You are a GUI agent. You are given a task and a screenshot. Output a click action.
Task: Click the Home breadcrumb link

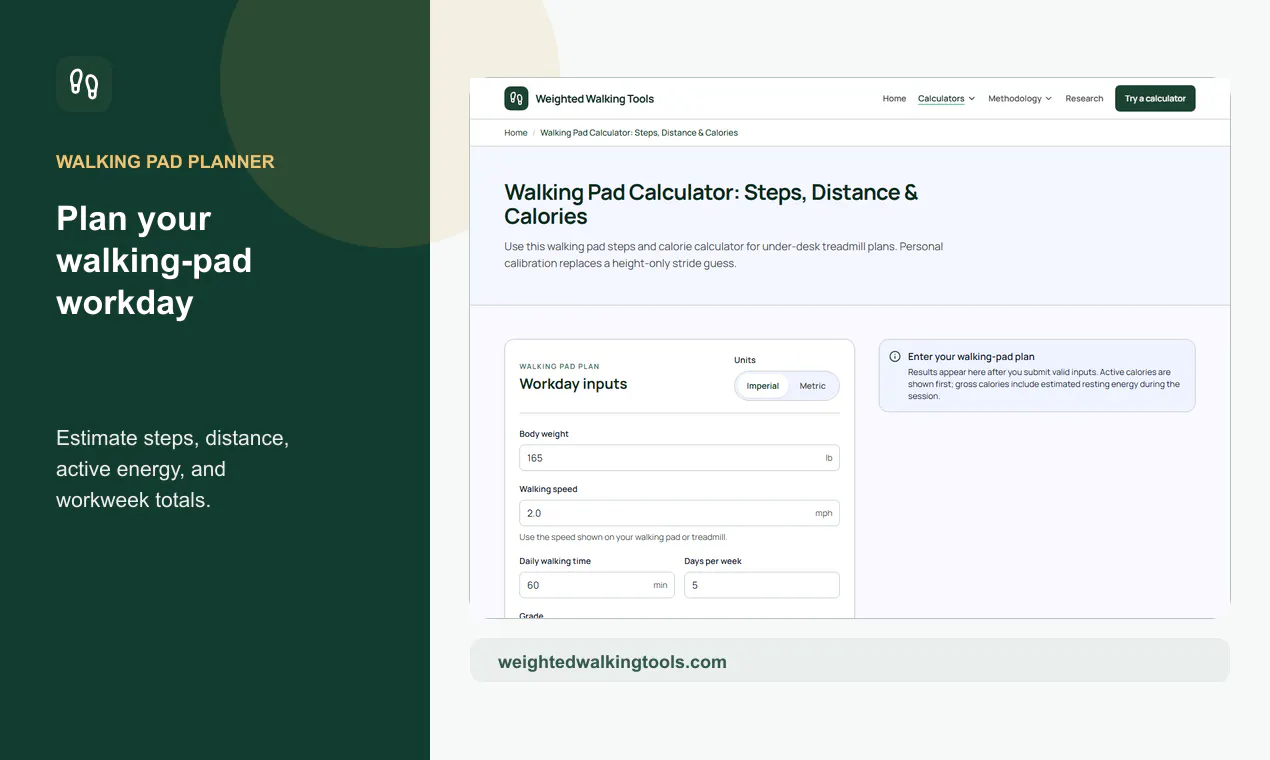point(515,133)
